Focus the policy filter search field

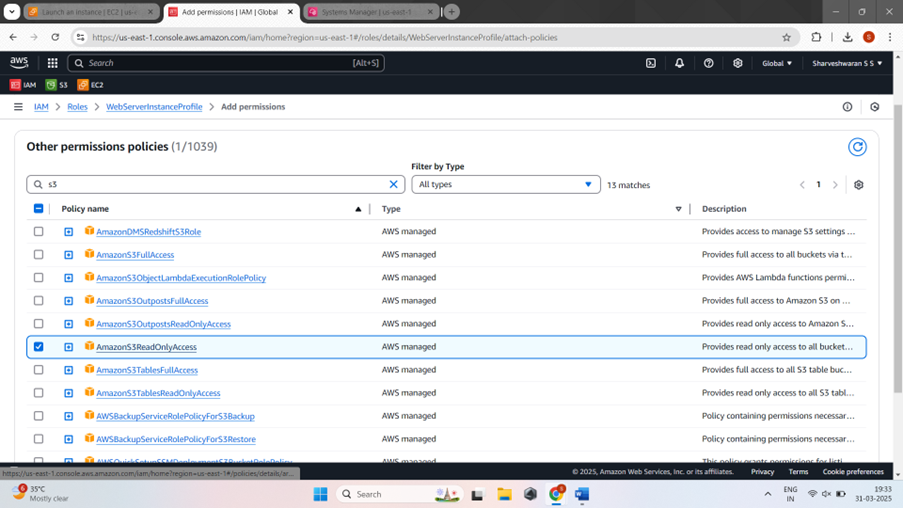click(215, 184)
